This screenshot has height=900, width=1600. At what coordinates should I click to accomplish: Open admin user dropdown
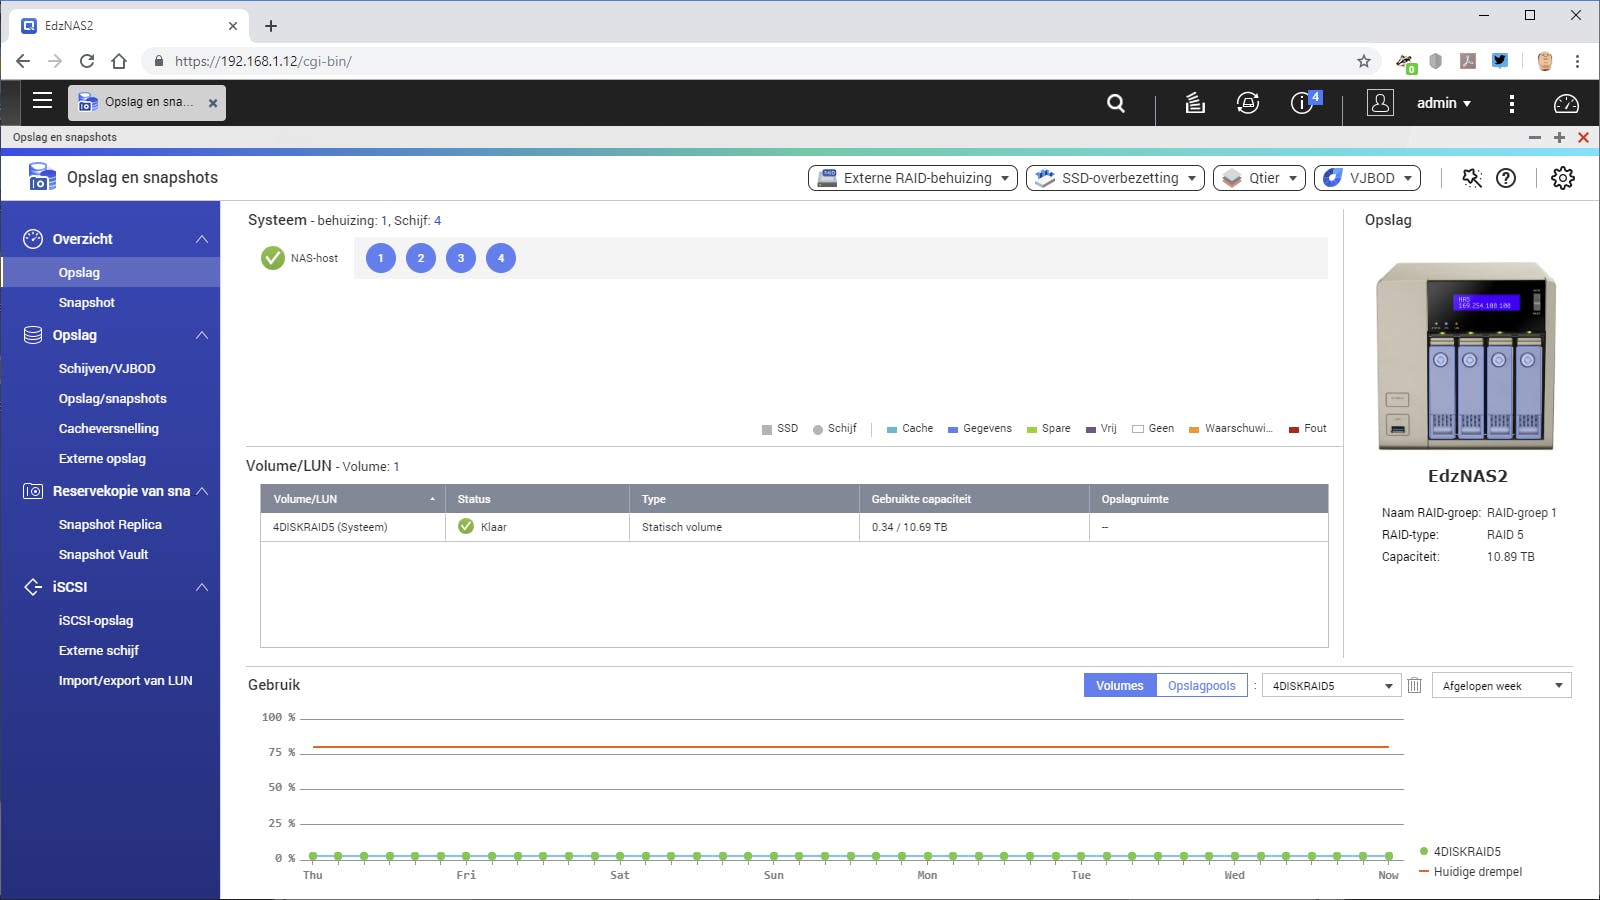tap(1444, 103)
